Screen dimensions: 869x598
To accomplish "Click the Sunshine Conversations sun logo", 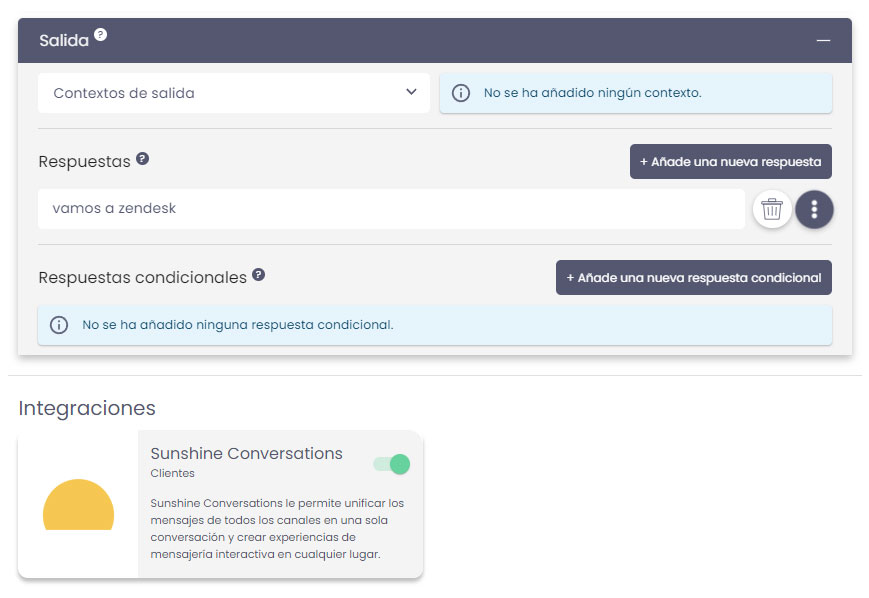I will [78, 505].
